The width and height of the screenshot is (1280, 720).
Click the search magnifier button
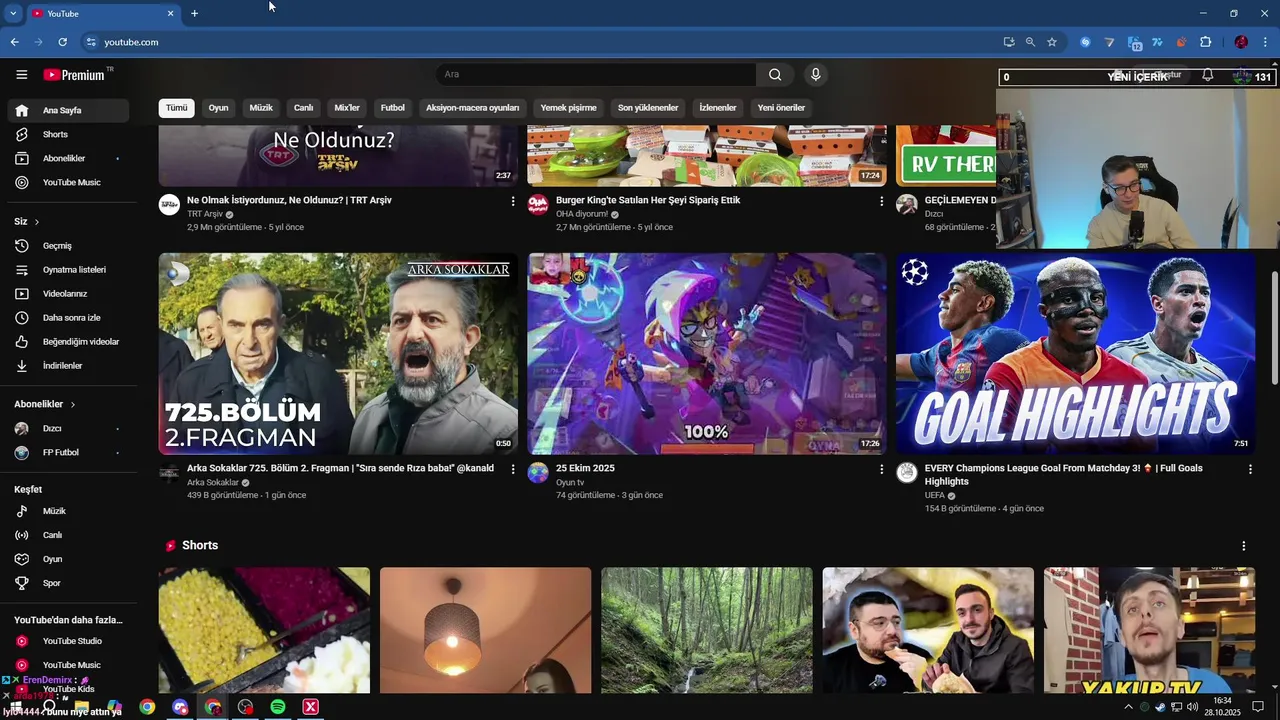pos(775,75)
